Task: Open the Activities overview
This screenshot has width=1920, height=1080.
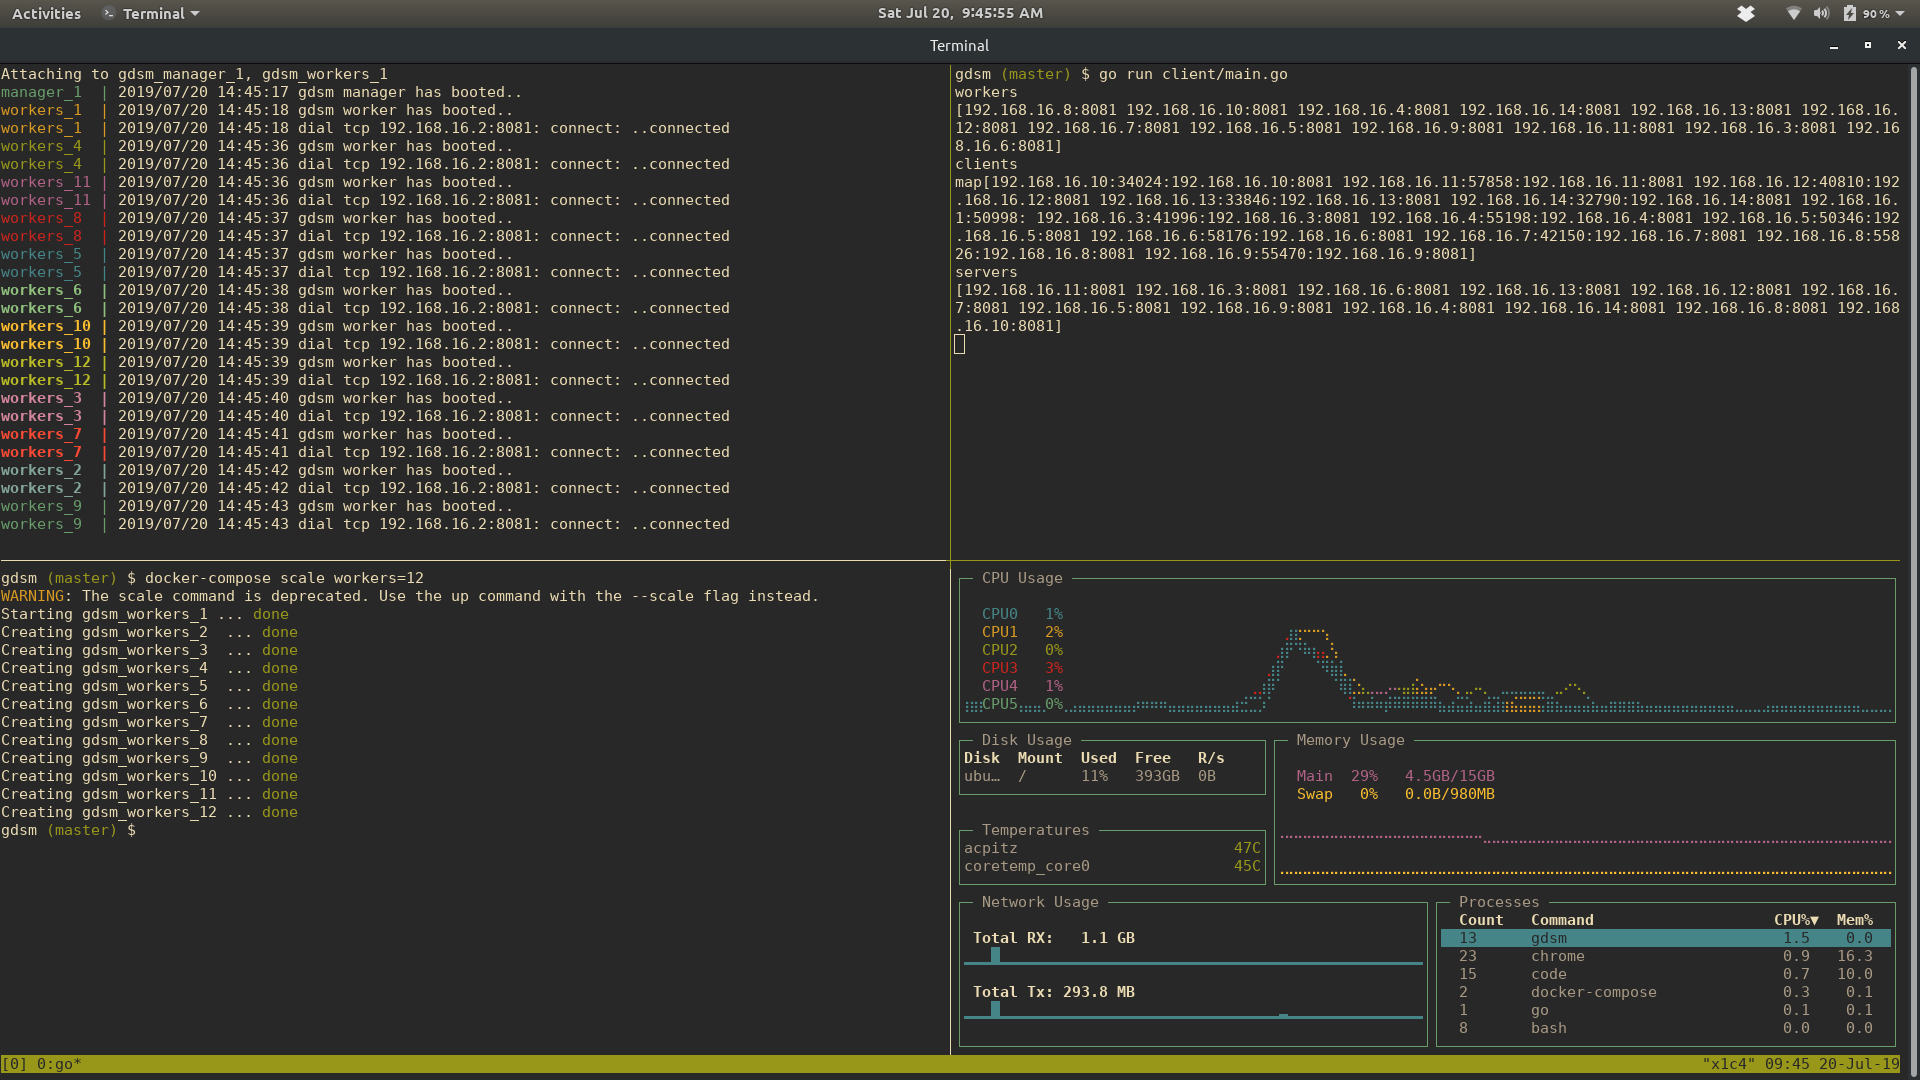Action: pyautogui.click(x=46, y=13)
